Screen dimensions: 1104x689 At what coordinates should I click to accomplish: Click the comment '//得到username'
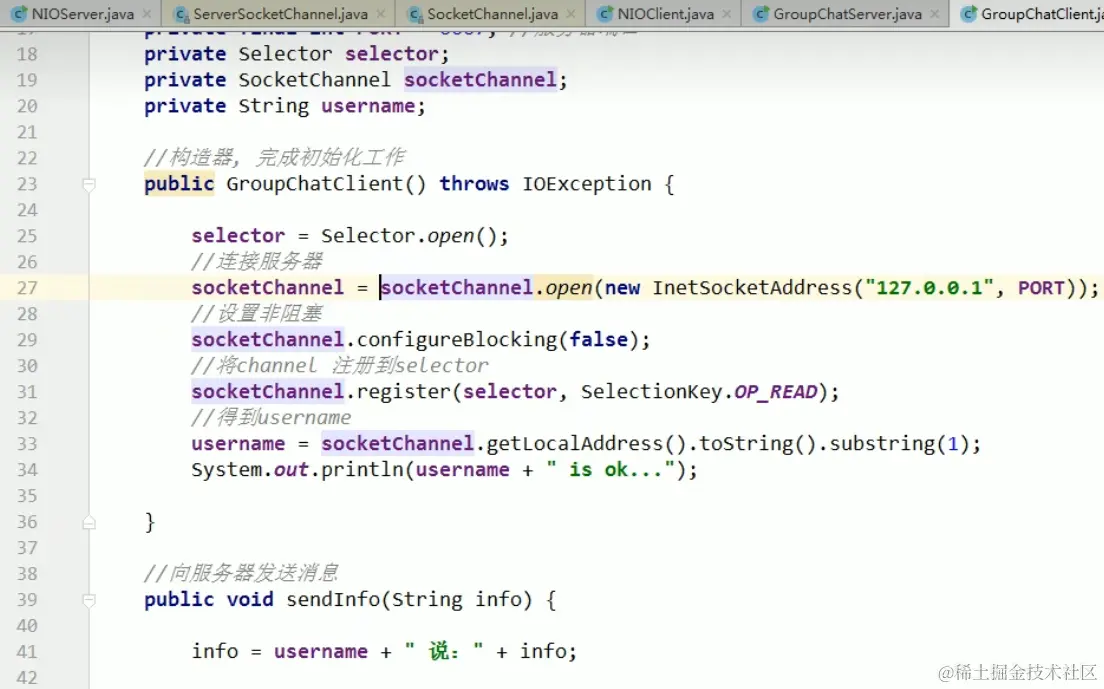[x=271, y=418]
